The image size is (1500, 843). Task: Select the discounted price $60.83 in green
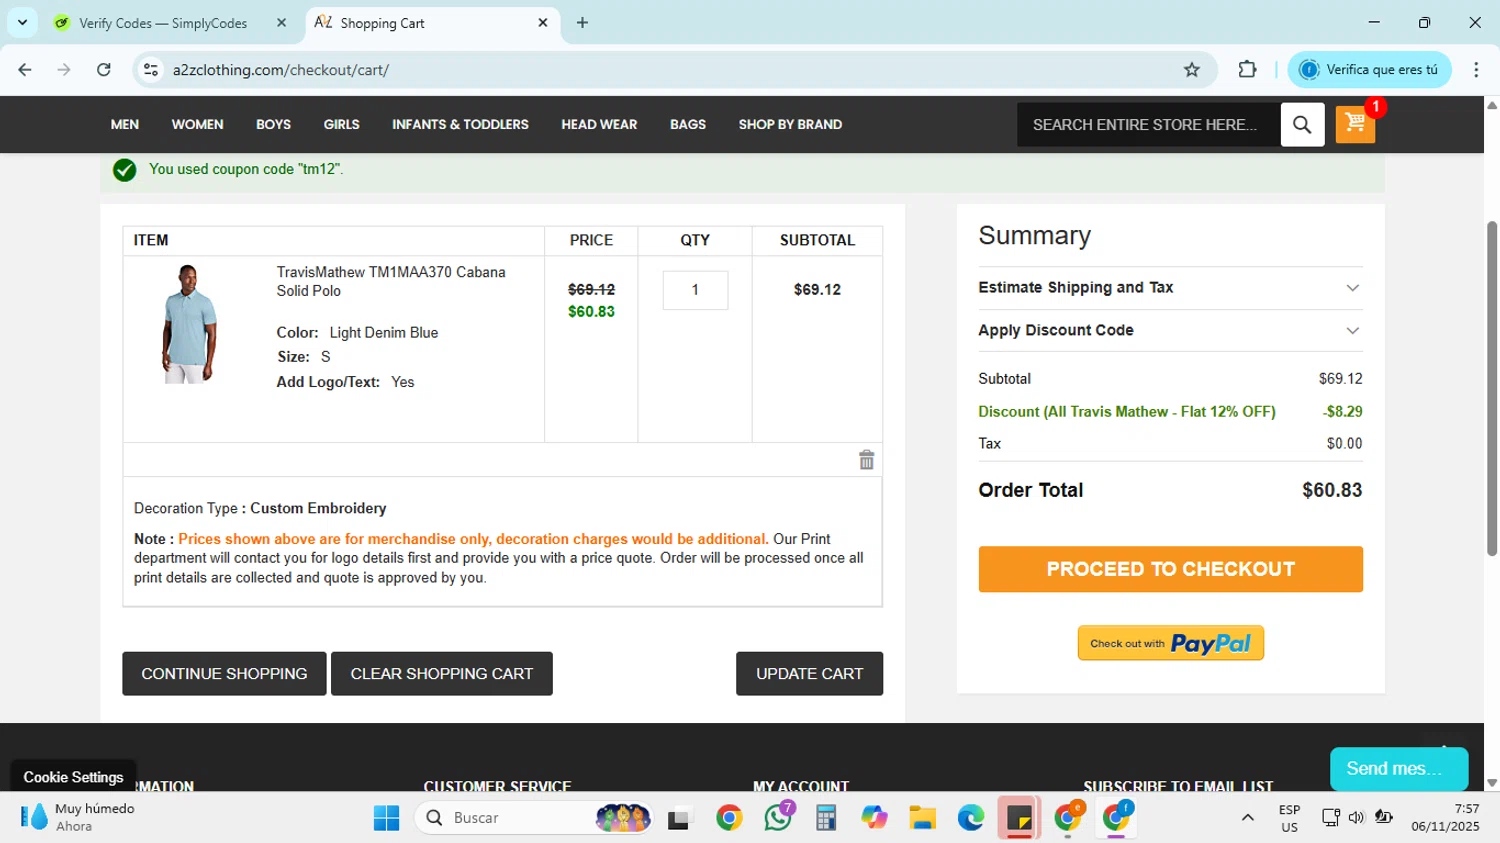pos(591,312)
